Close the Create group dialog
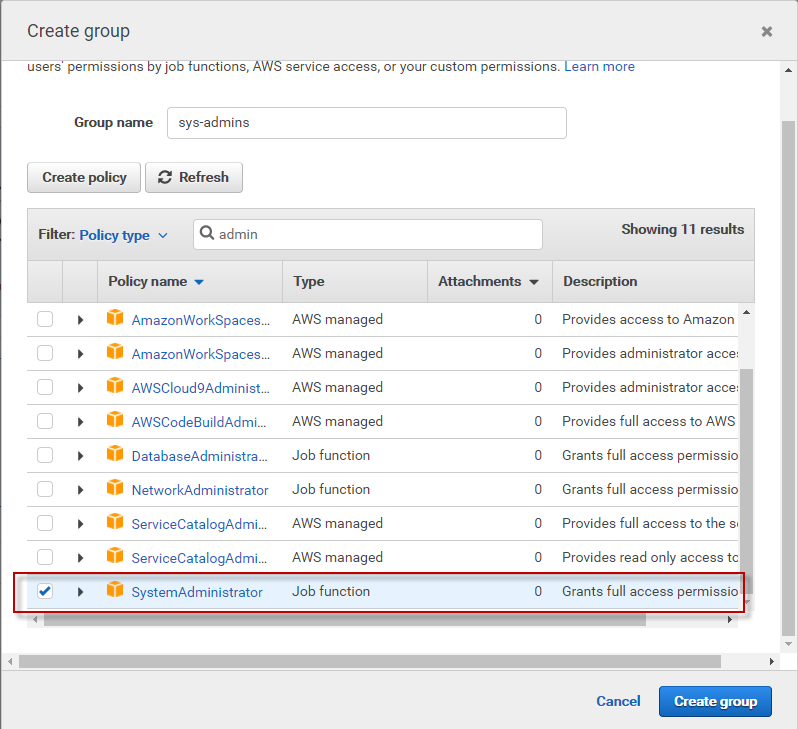Image resolution: width=798 pixels, height=729 pixels. pos(767,32)
